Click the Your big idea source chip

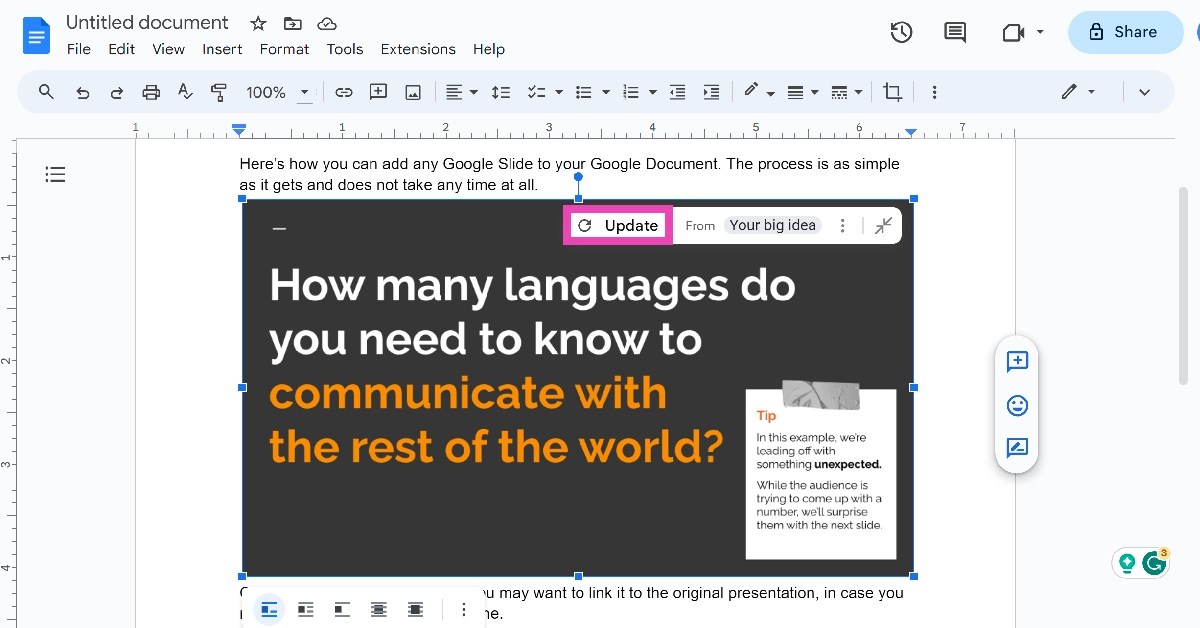point(772,224)
